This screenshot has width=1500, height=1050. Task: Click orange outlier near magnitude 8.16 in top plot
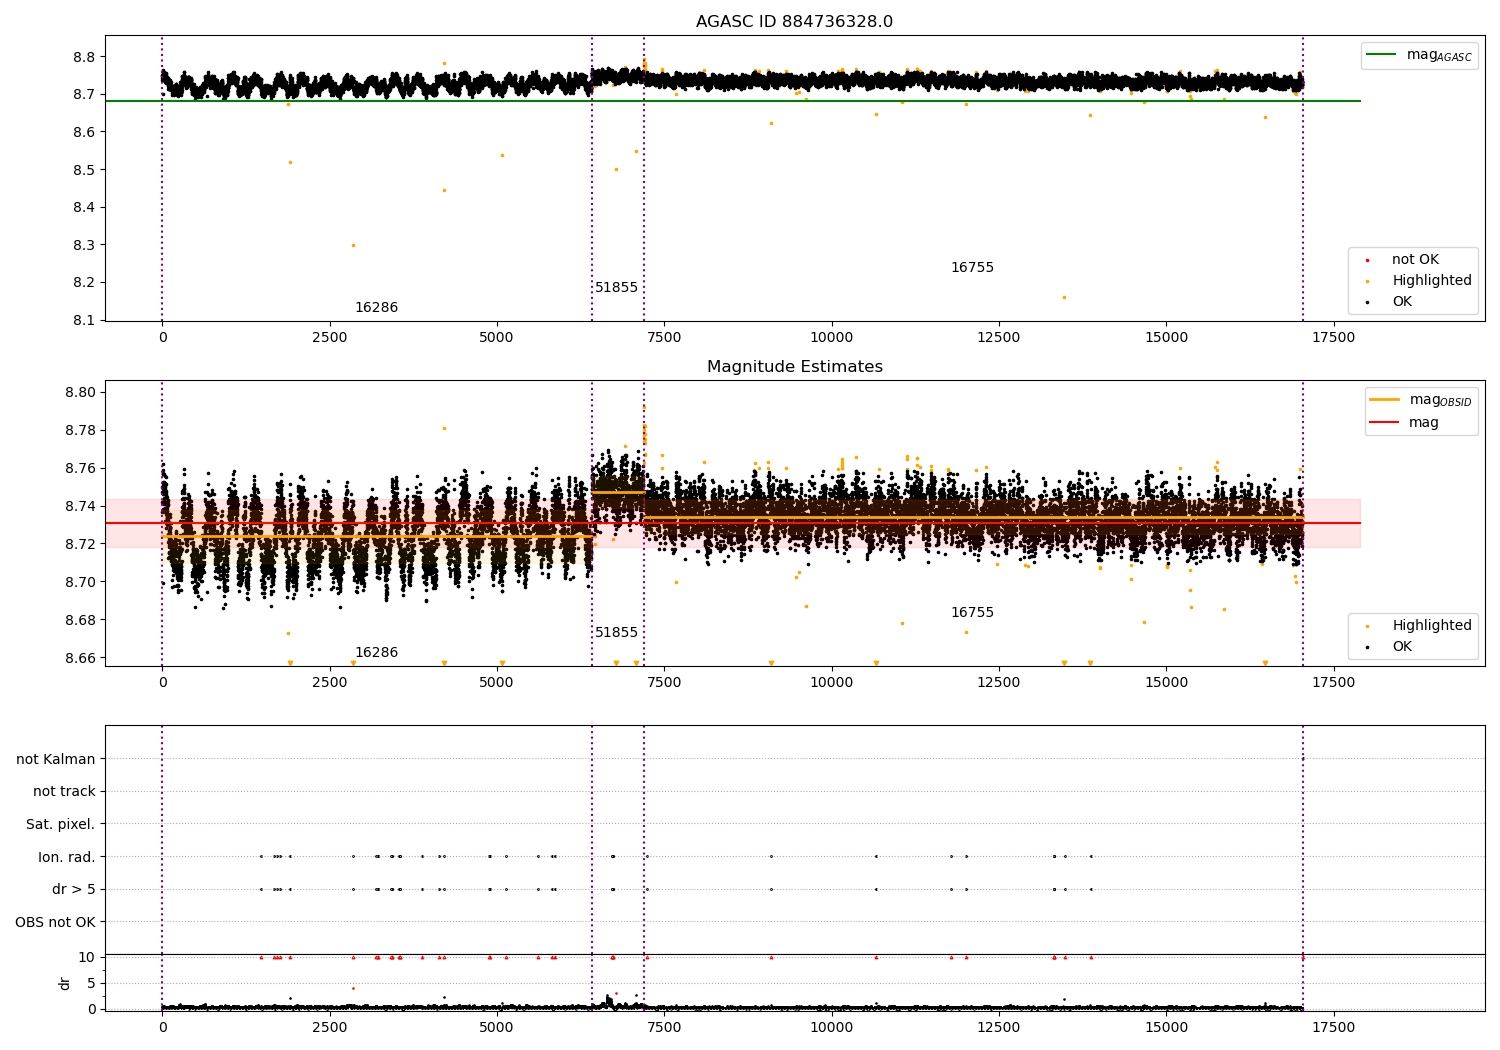[x=1064, y=297]
